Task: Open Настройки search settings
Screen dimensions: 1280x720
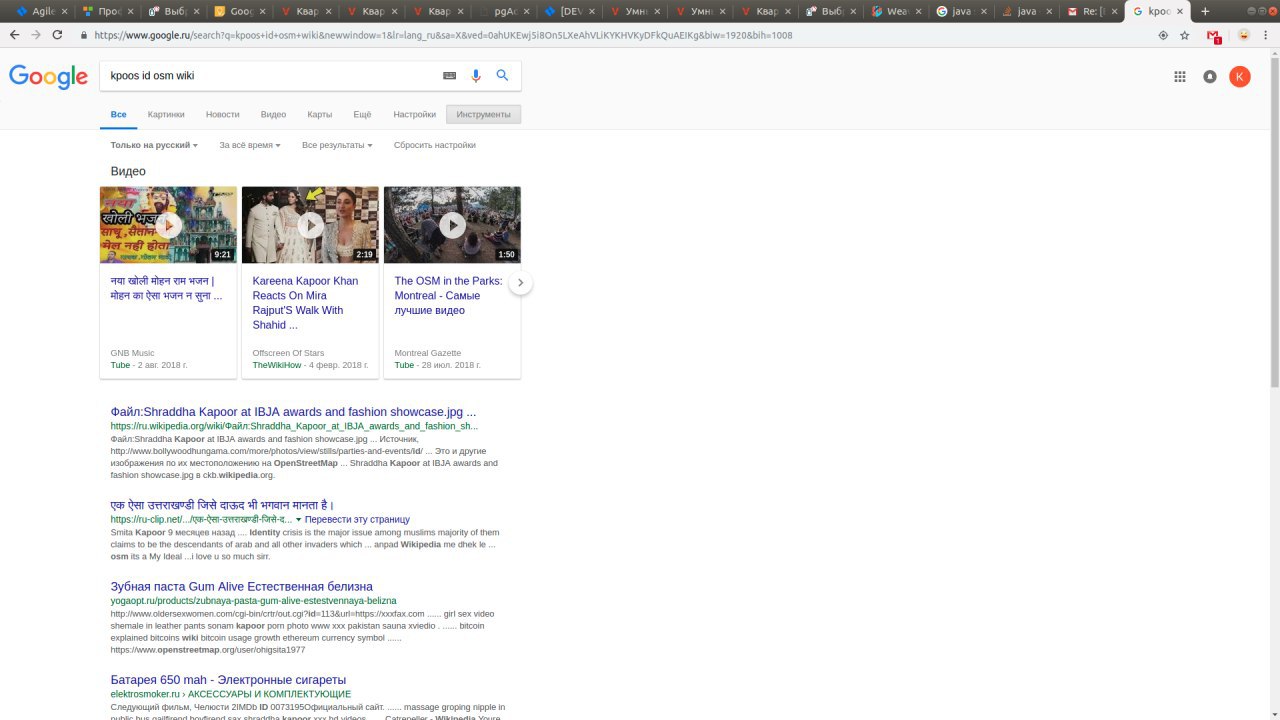Action: coord(414,114)
